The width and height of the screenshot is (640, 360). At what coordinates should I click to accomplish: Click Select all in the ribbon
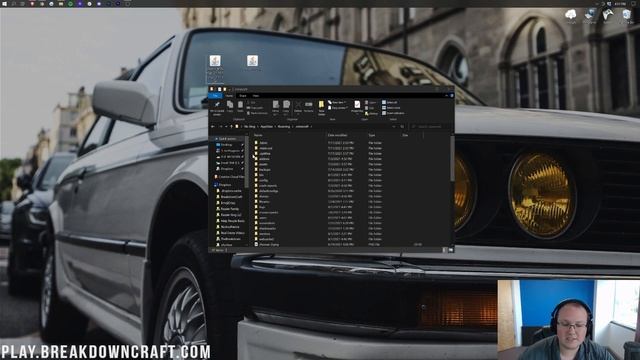(x=389, y=102)
